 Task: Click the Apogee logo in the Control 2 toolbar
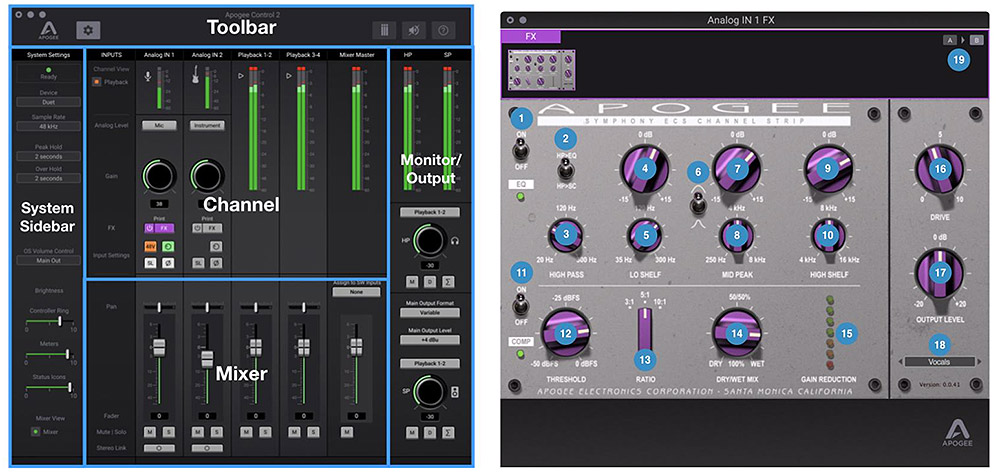pos(49,29)
